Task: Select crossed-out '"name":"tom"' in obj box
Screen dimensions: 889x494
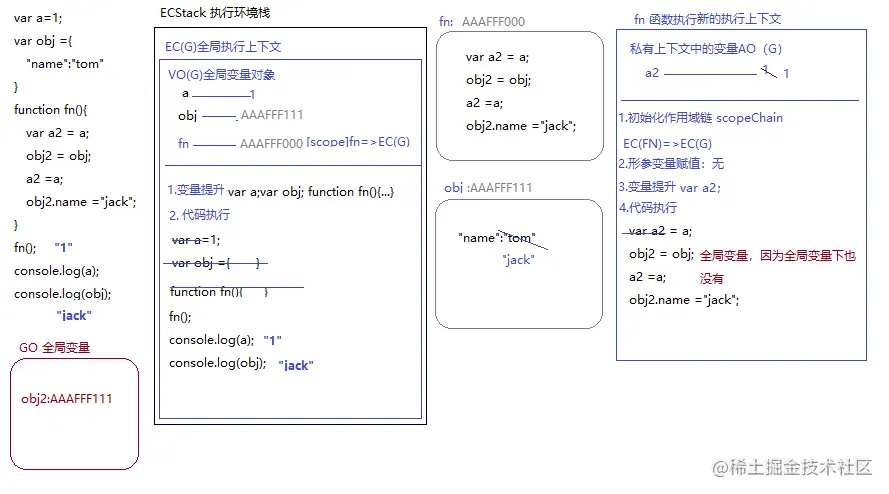Action: [x=497, y=238]
